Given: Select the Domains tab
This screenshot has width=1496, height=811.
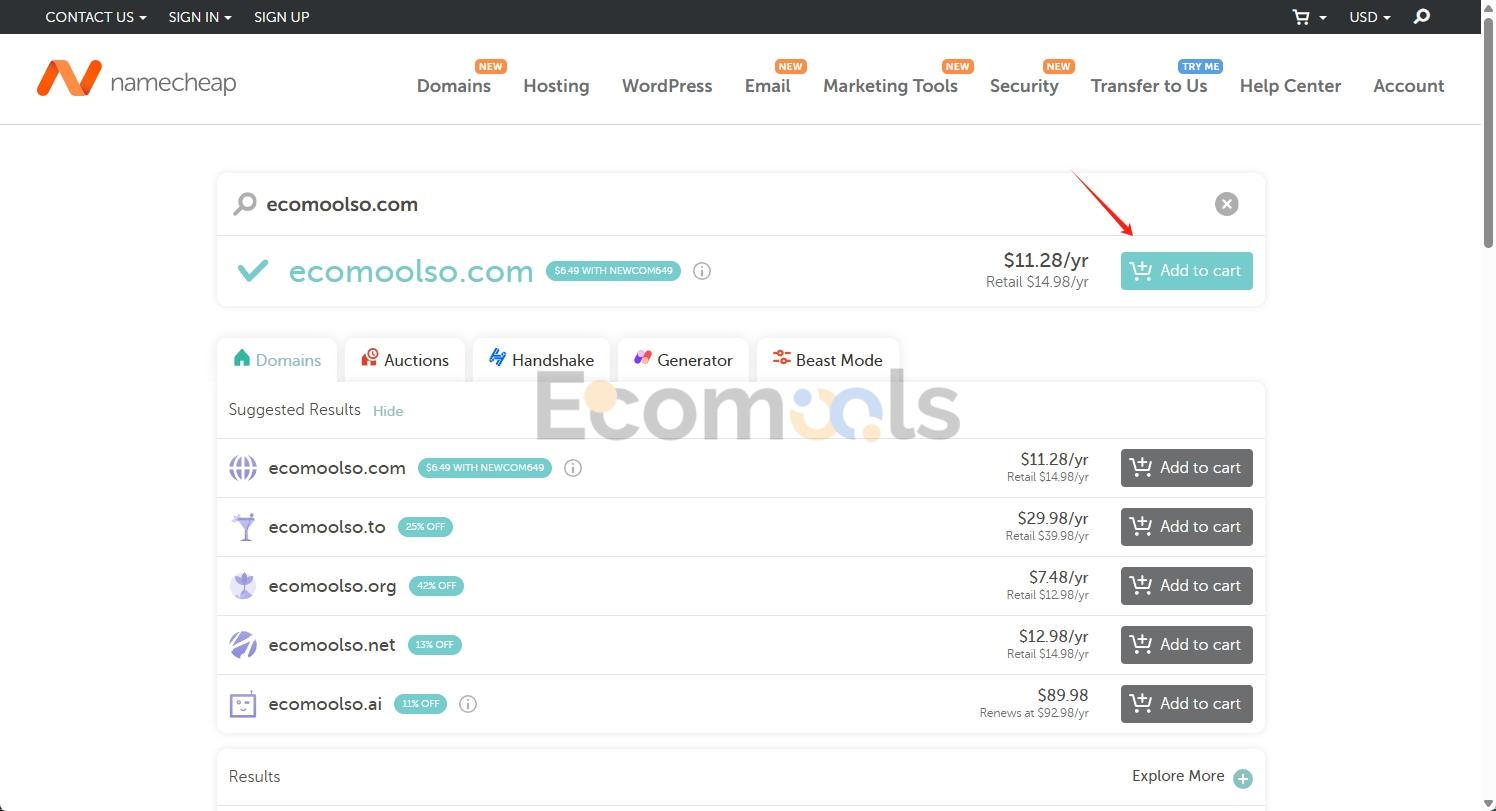Looking at the screenshot, I should 277,360.
